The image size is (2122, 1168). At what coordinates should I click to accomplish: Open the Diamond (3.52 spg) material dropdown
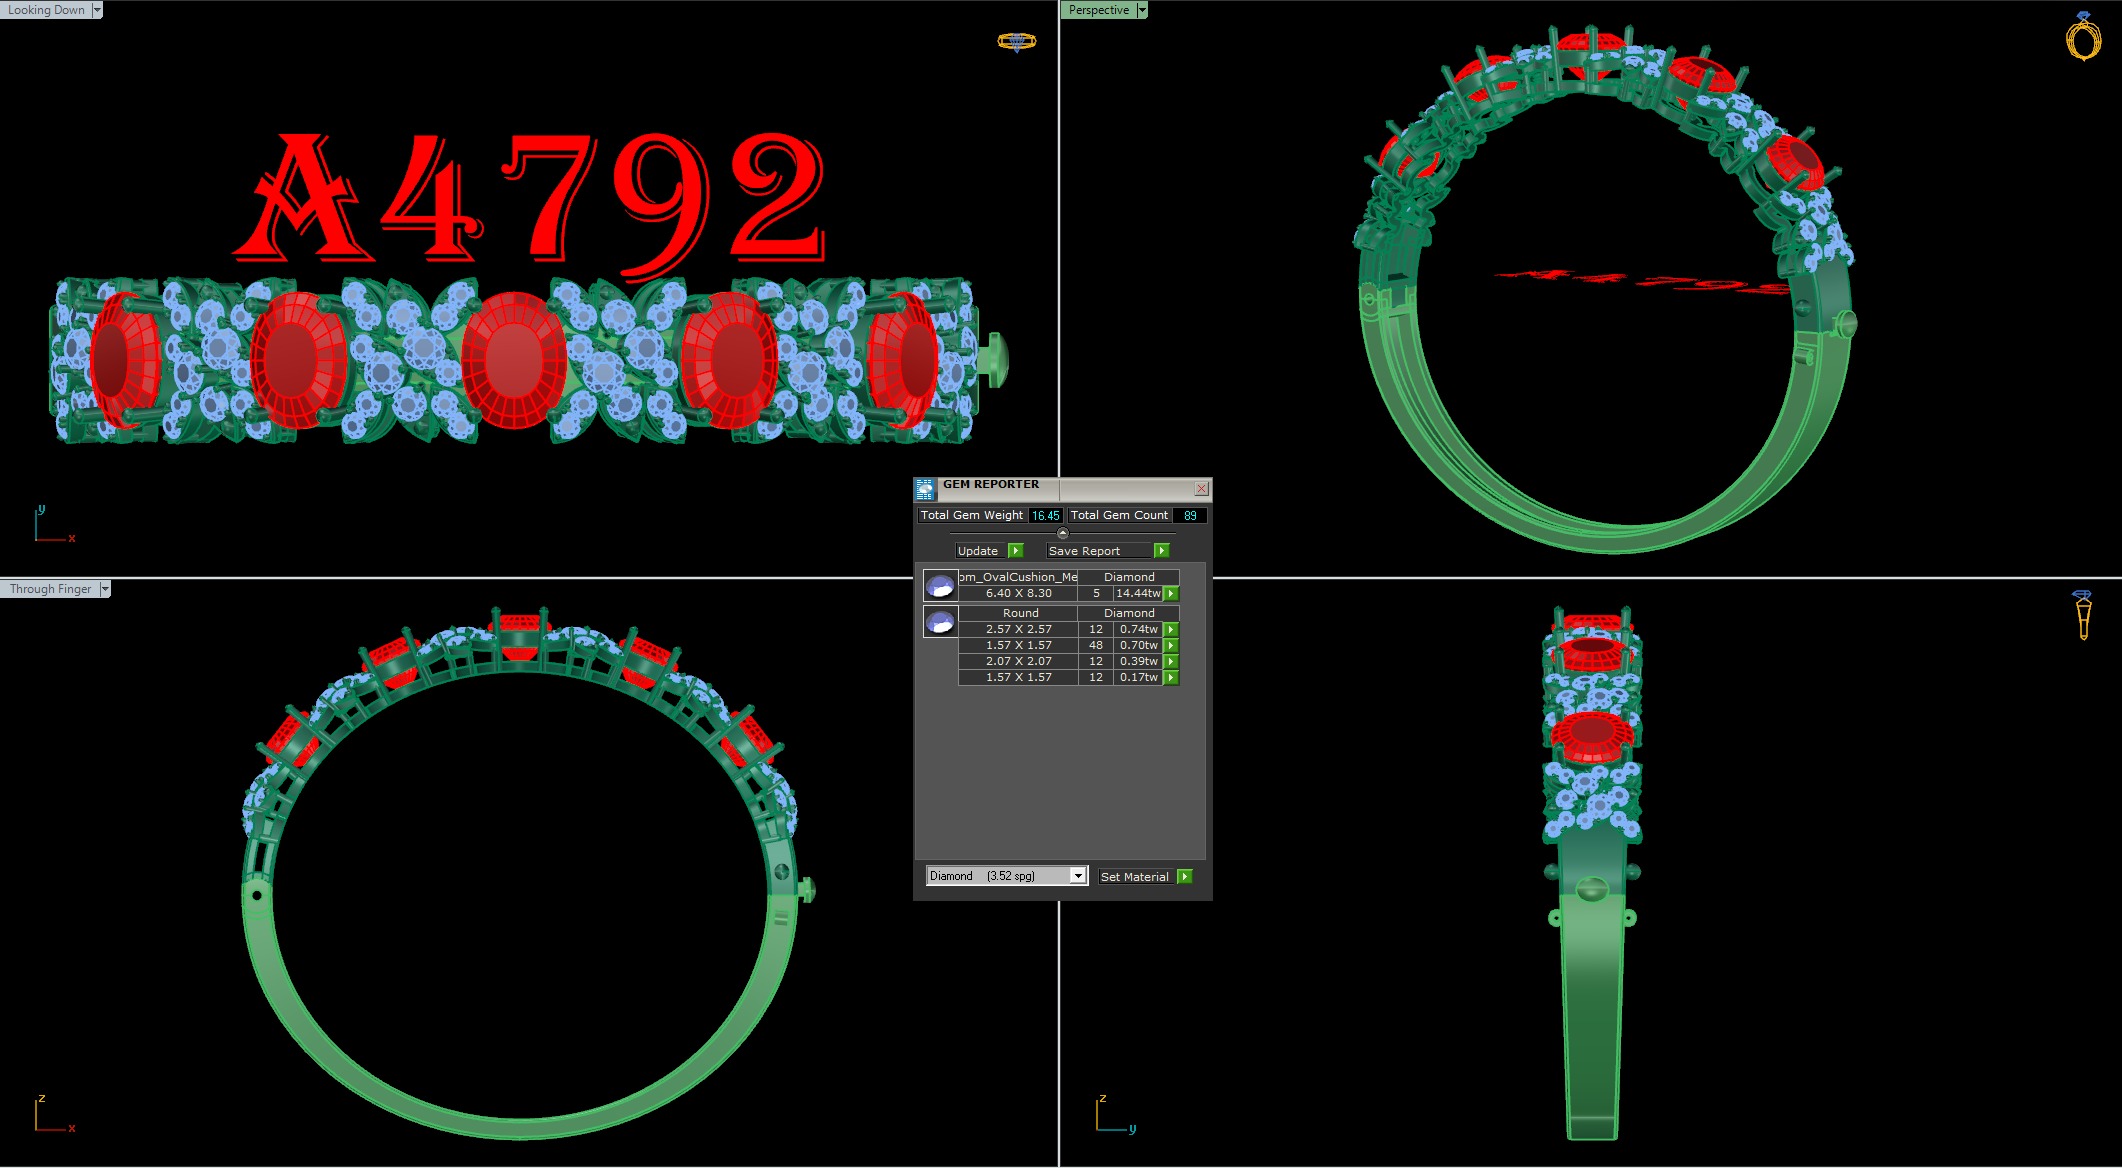(x=1078, y=876)
